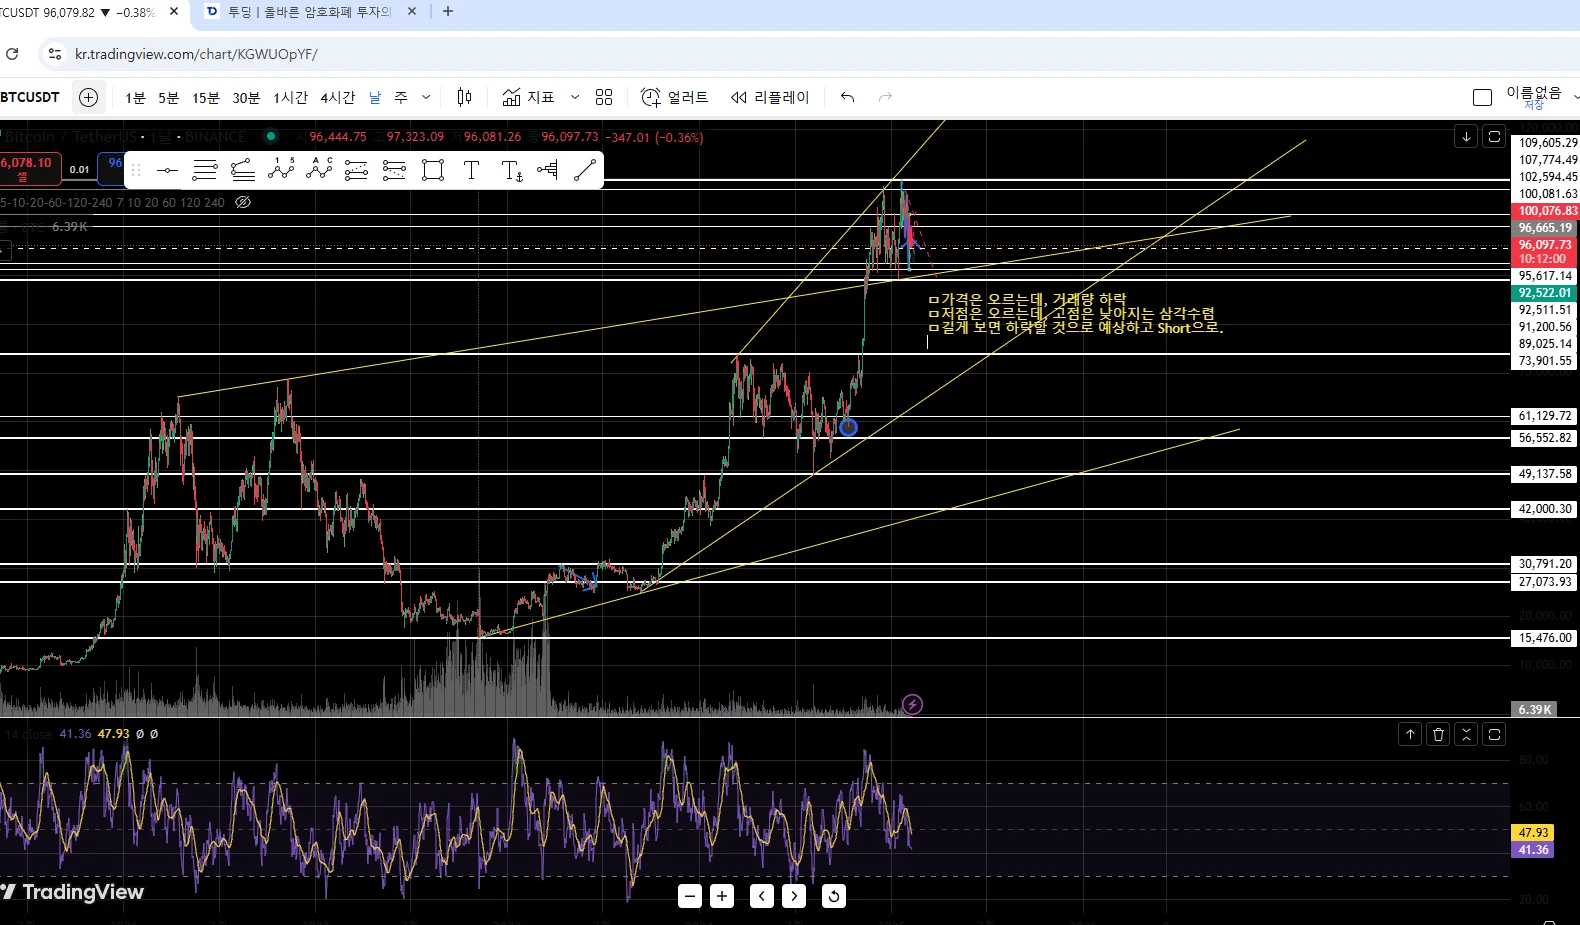Choose the Fibonacci channel tool
The image size is (1580, 925).
pyautogui.click(x=394, y=170)
